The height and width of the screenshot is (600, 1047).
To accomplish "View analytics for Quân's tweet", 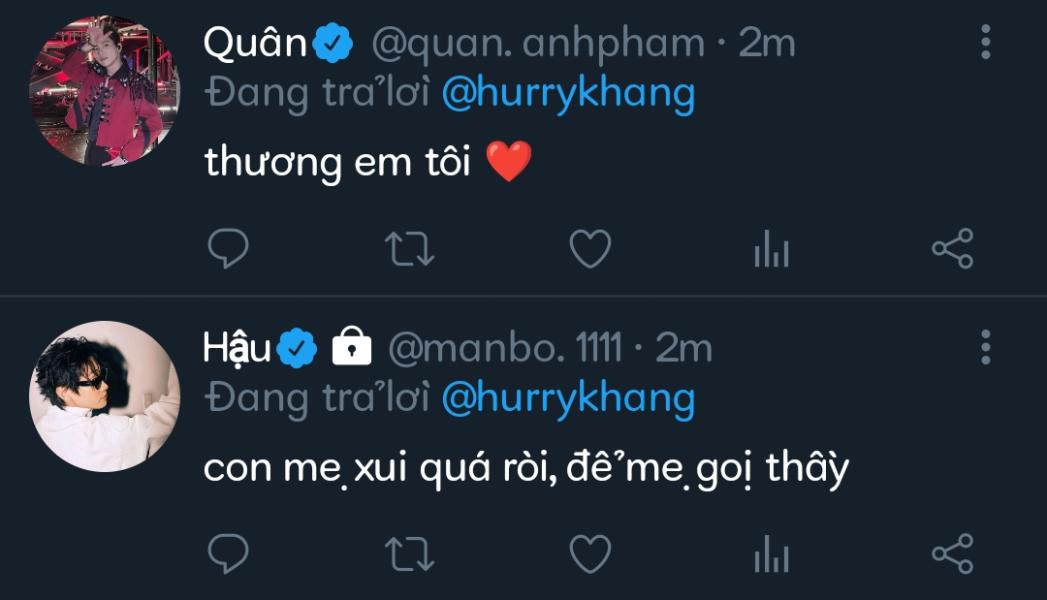I will pos(771,248).
